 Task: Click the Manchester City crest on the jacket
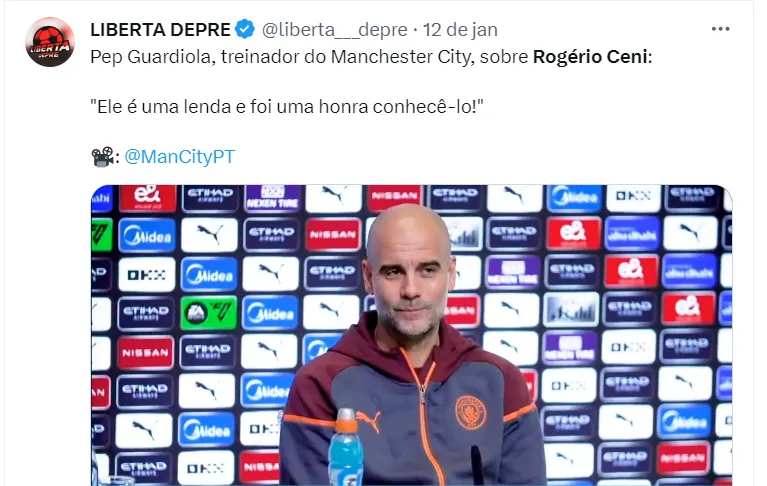tap(471, 412)
